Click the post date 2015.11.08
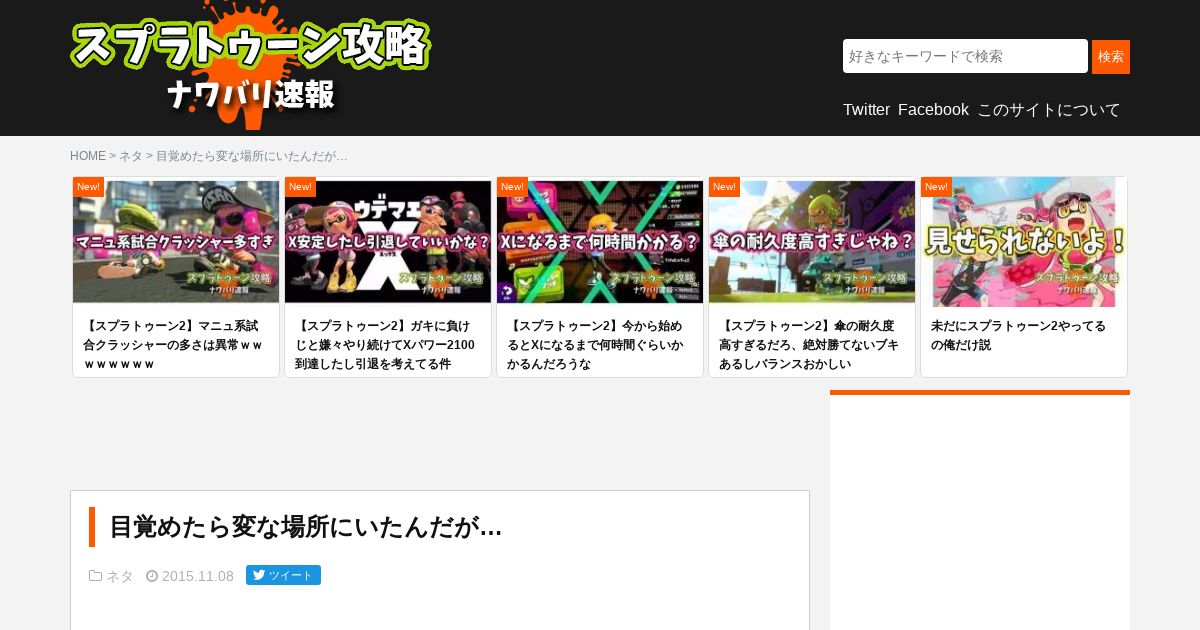 198,576
